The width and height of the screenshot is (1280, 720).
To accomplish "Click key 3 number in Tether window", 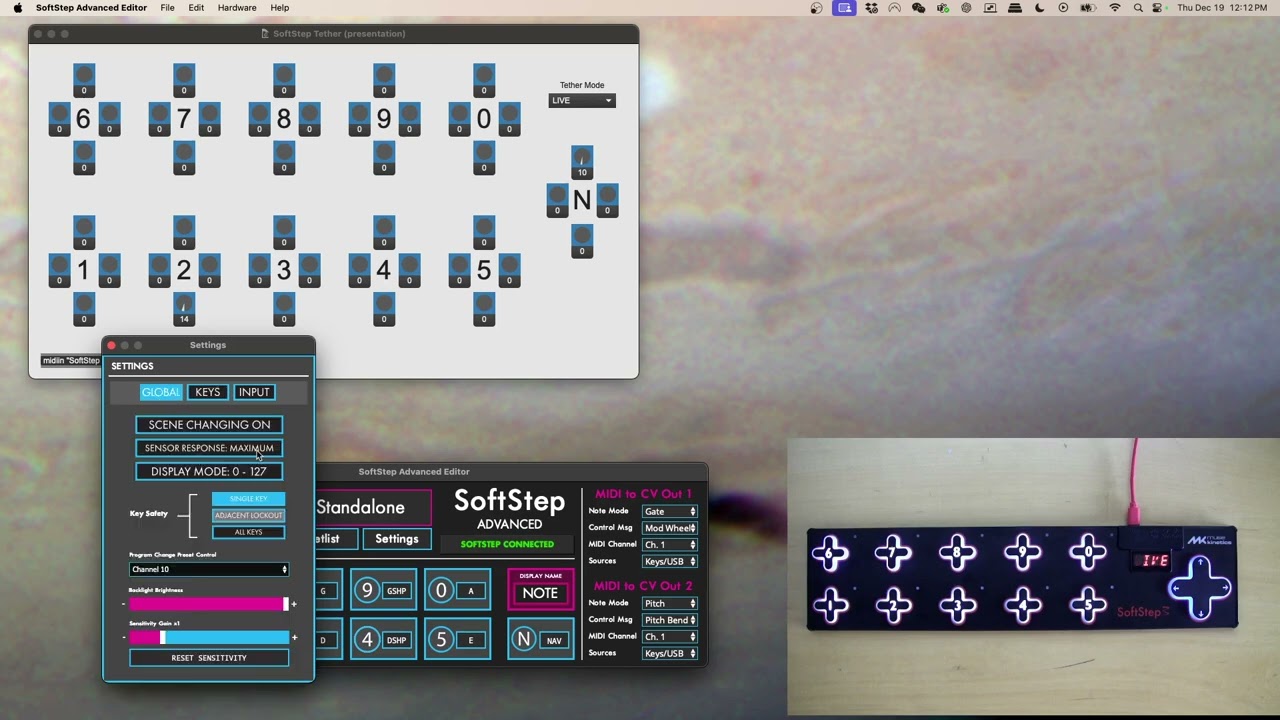I will [283, 270].
